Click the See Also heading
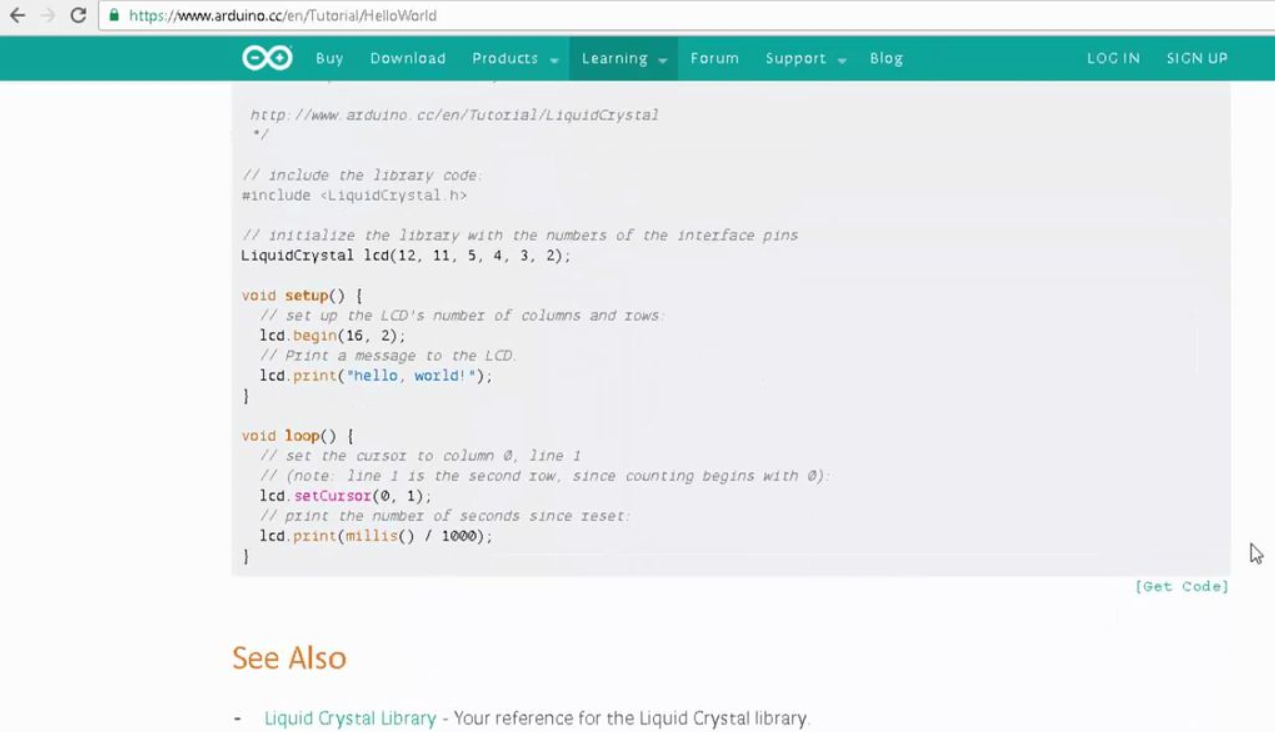 pyautogui.click(x=288, y=658)
